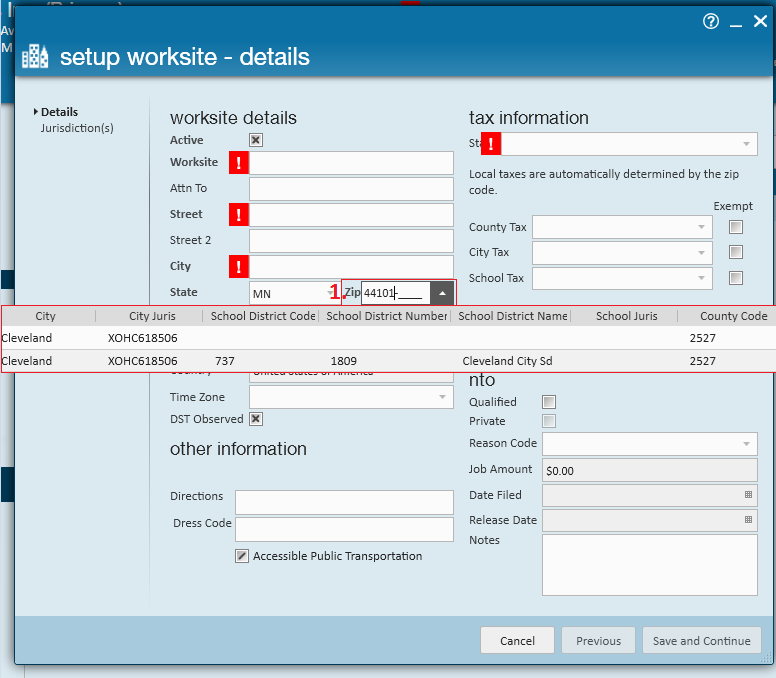Collapse the Zip code dropdown arrow
776x678 pixels.
[442, 293]
